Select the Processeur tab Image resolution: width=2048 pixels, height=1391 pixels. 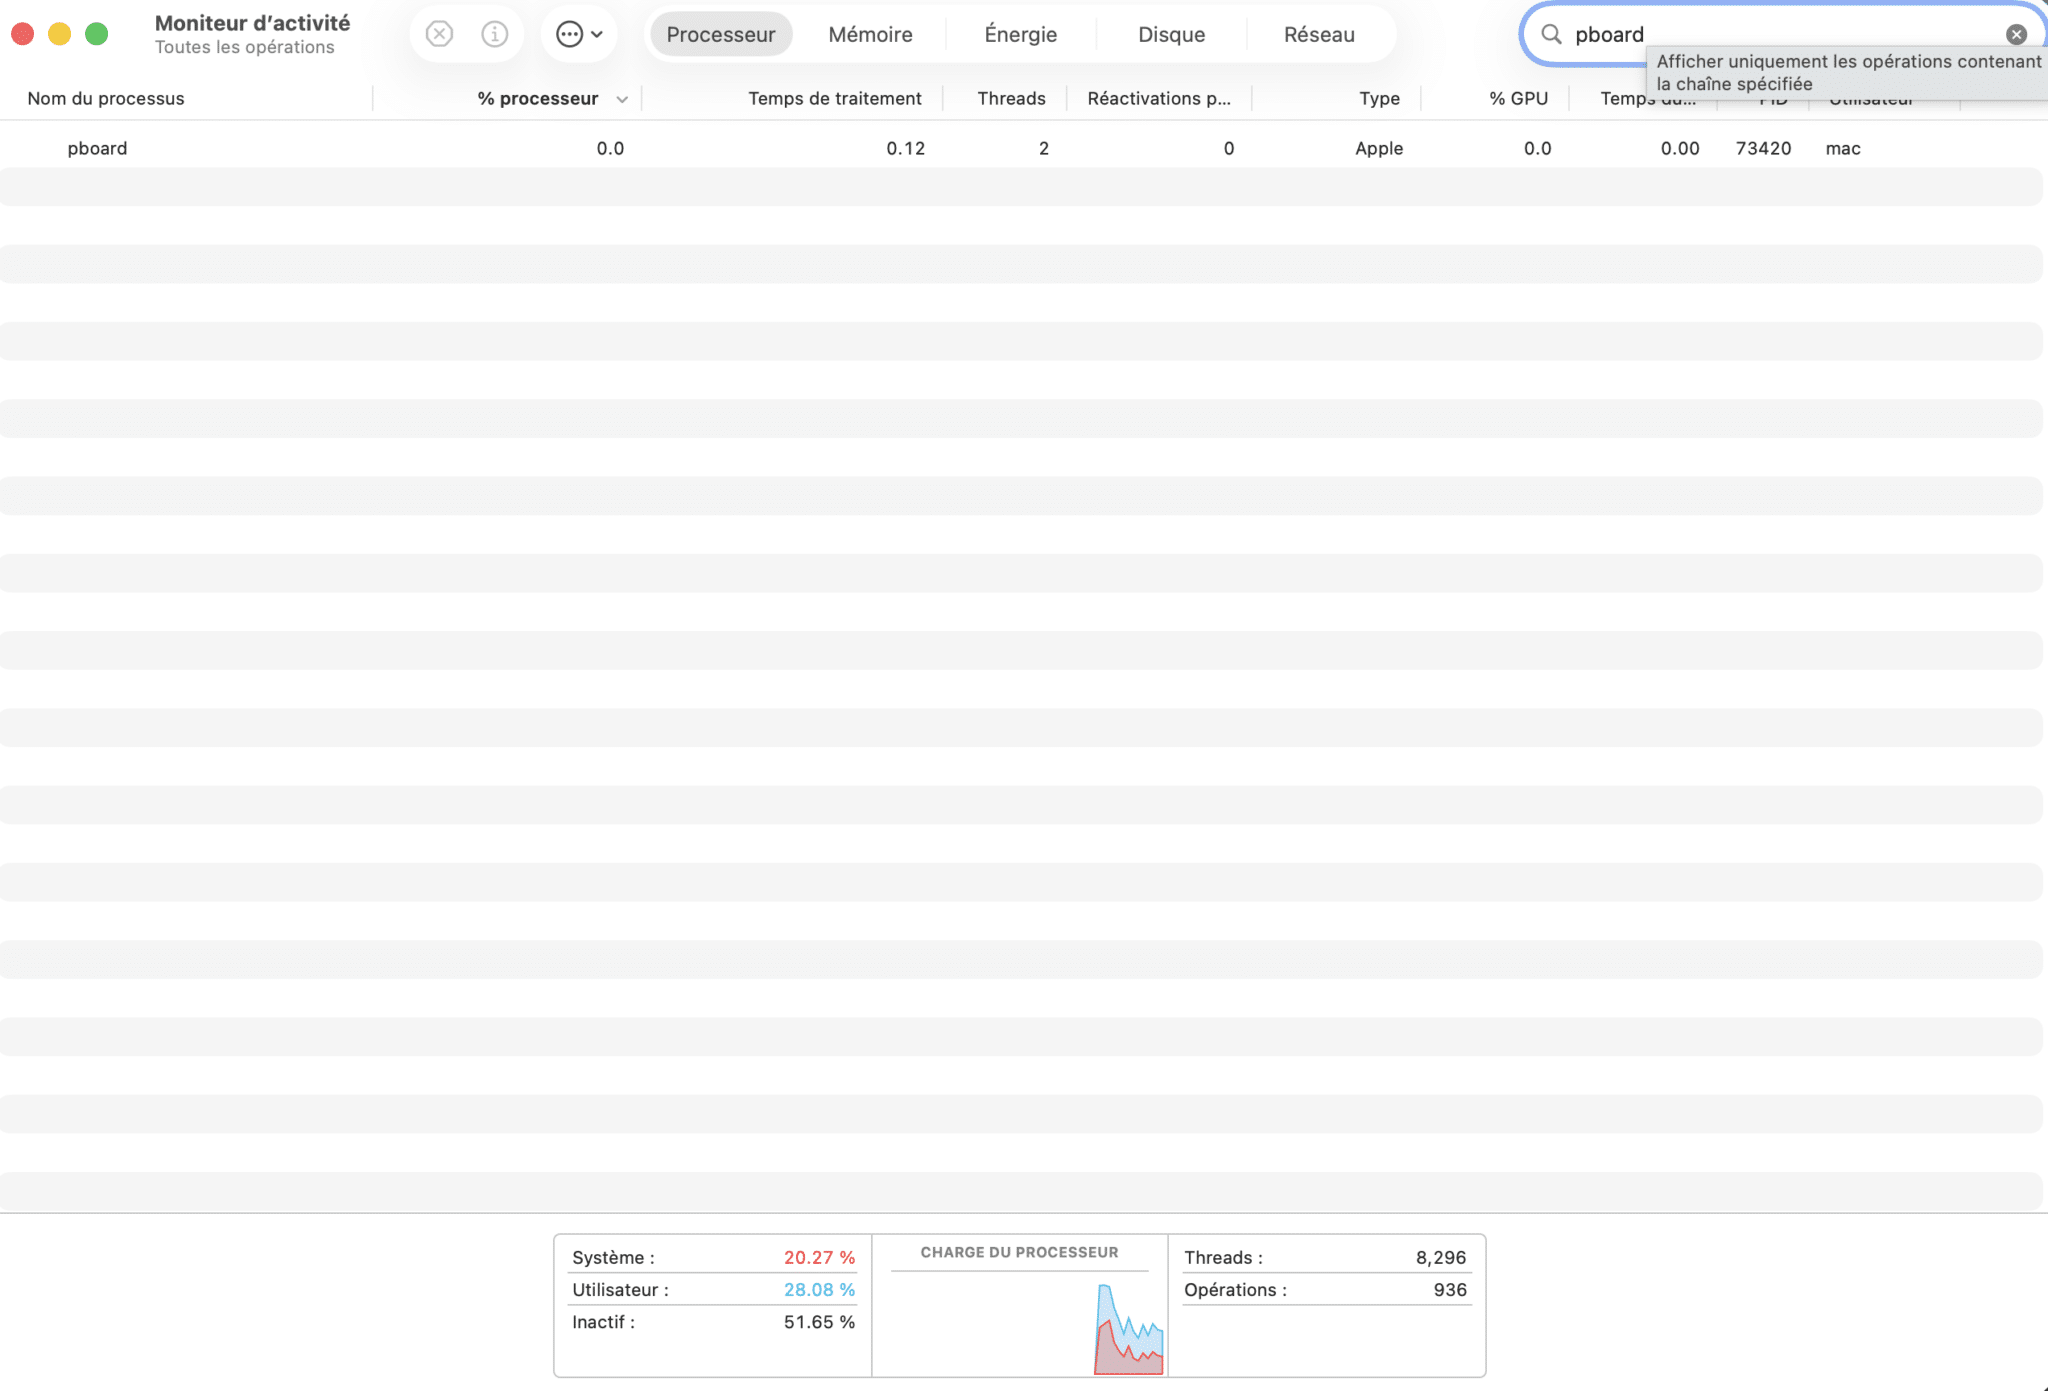[x=720, y=34]
